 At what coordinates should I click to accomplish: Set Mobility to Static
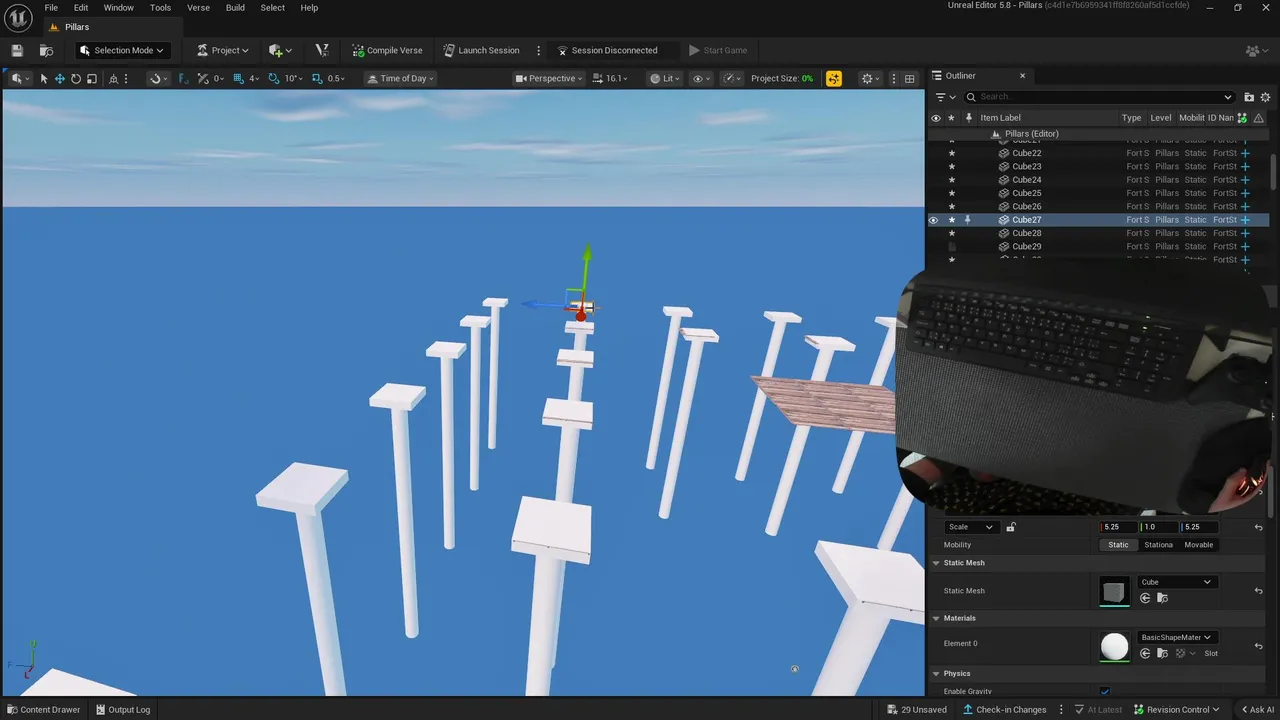tap(1118, 545)
